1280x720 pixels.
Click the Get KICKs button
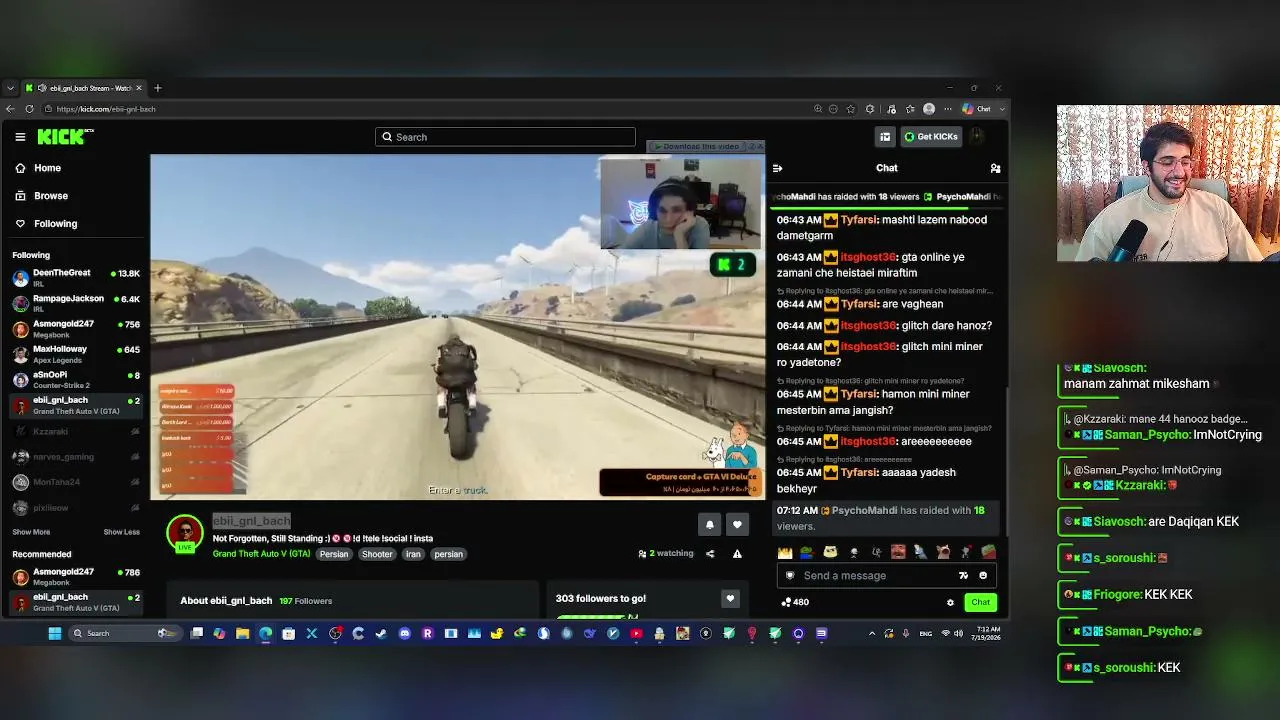tap(931, 137)
